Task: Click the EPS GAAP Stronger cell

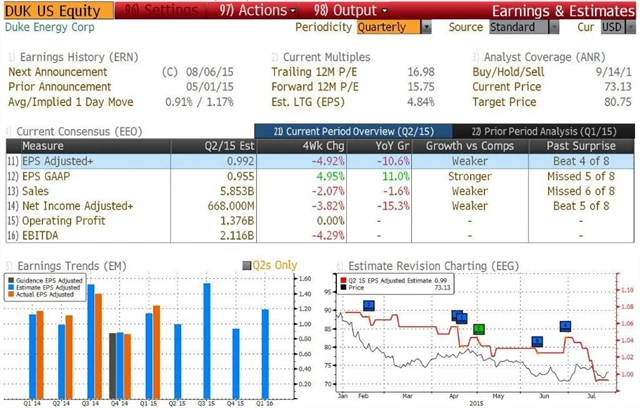Action: coord(470,176)
